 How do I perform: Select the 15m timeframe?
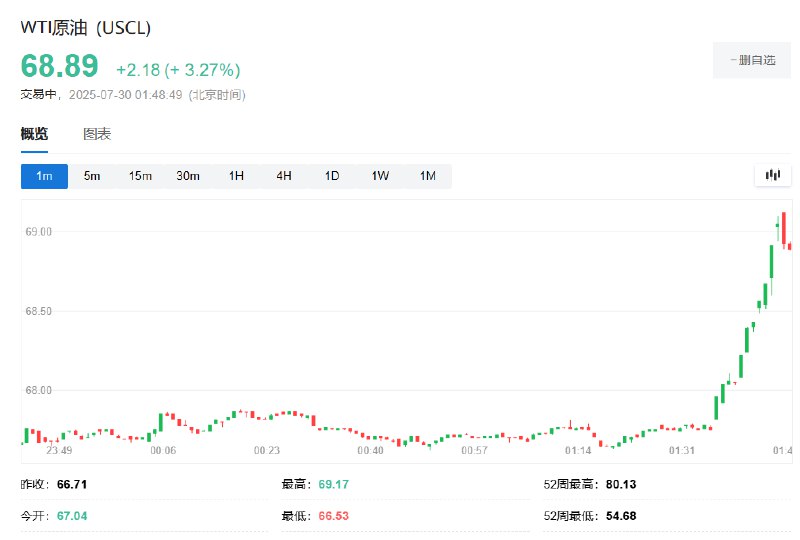point(140,176)
